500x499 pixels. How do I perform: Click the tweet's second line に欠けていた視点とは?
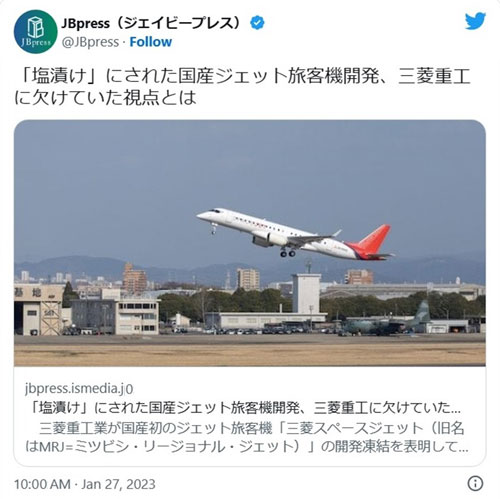point(105,97)
